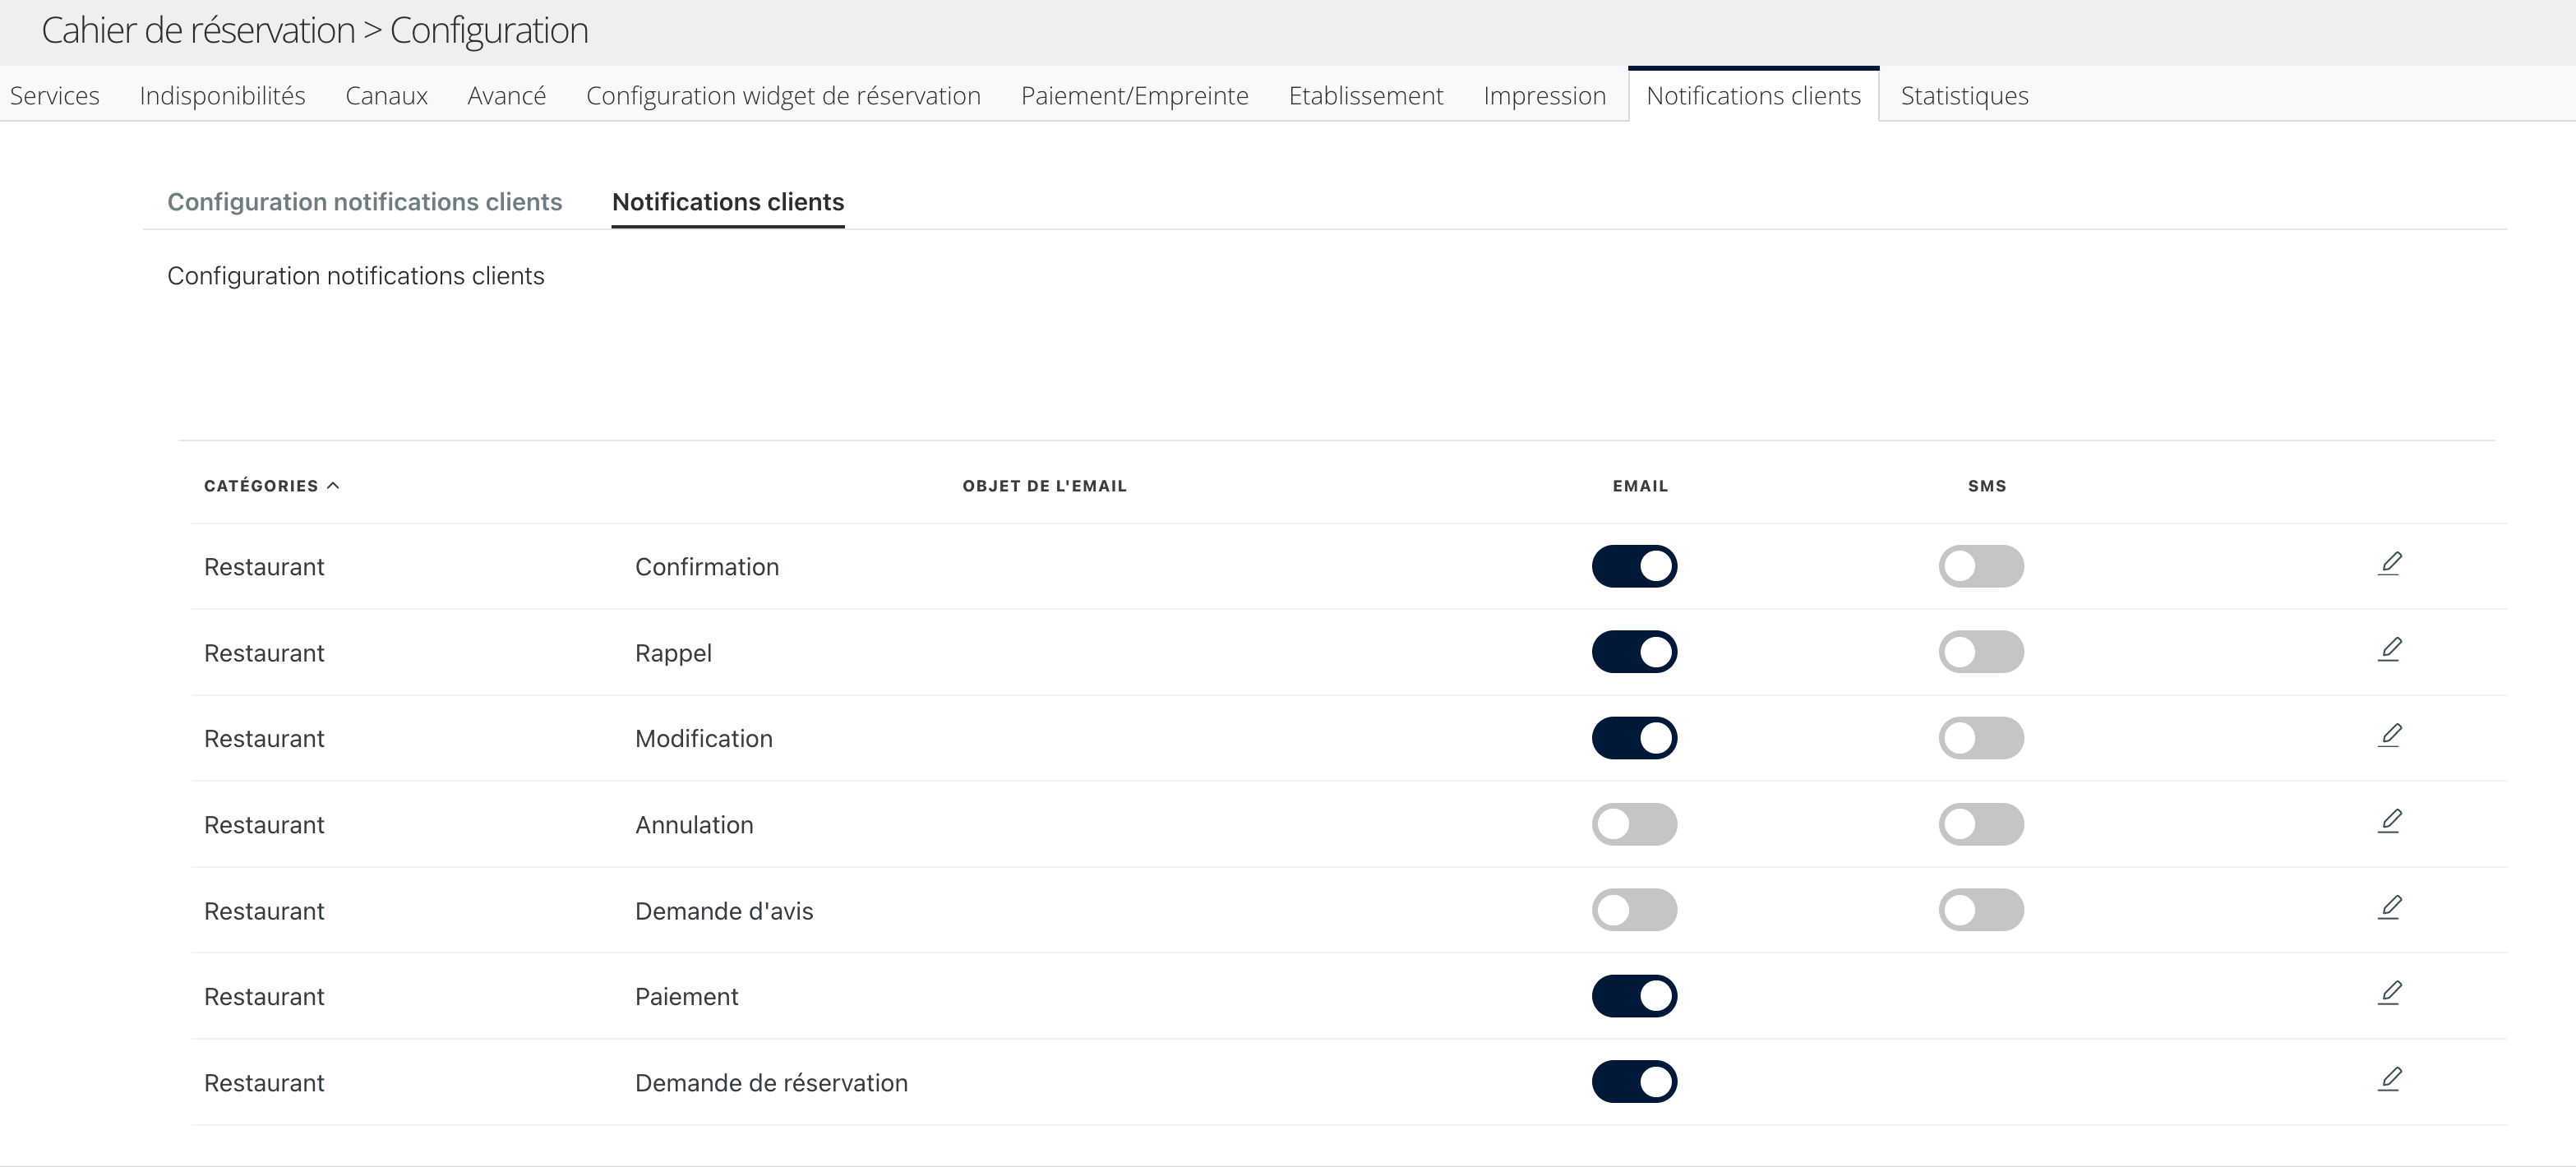2576x1167 pixels.
Task: Click the Objet de l'email column header
Action: tap(1044, 486)
